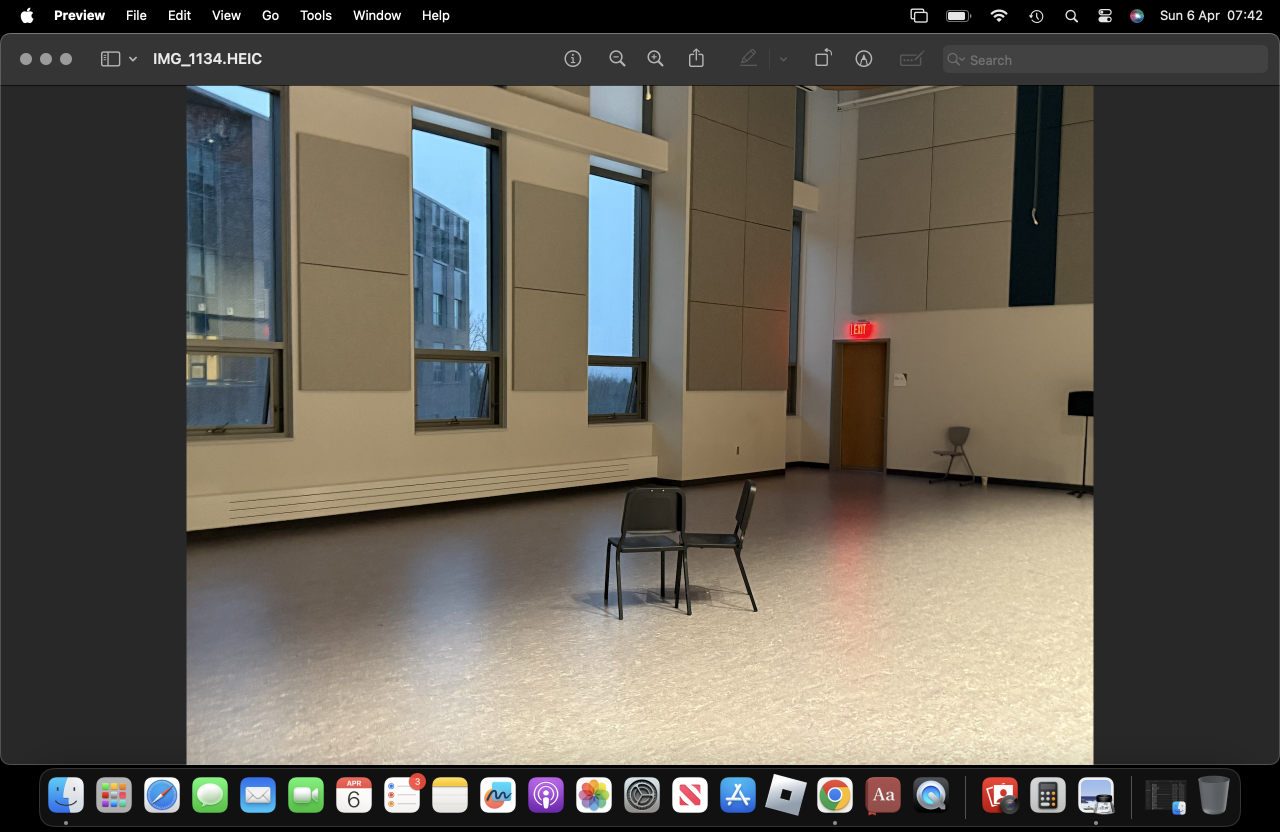Screen dimensions: 1280x832
Task: Open the Edit menu
Action: coord(179,15)
